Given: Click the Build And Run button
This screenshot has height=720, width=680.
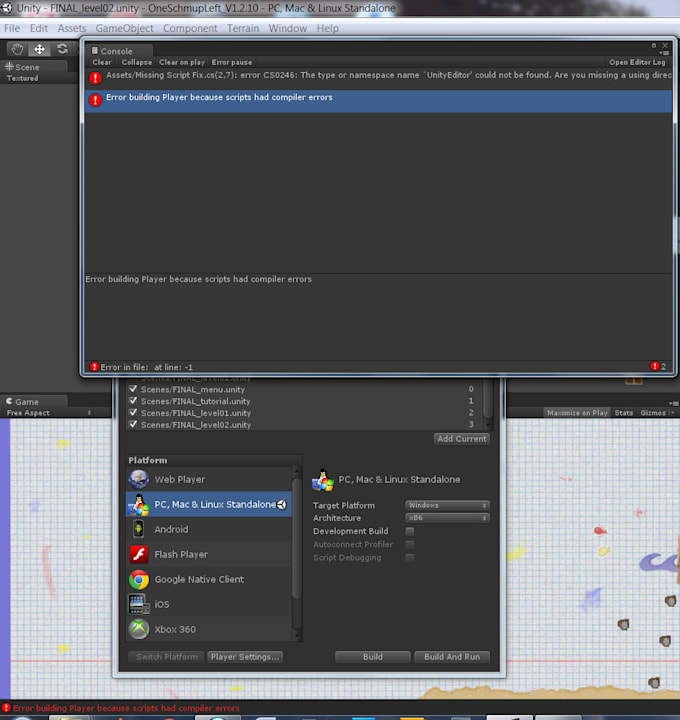Looking at the screenshot, I should tap(452, 657).
